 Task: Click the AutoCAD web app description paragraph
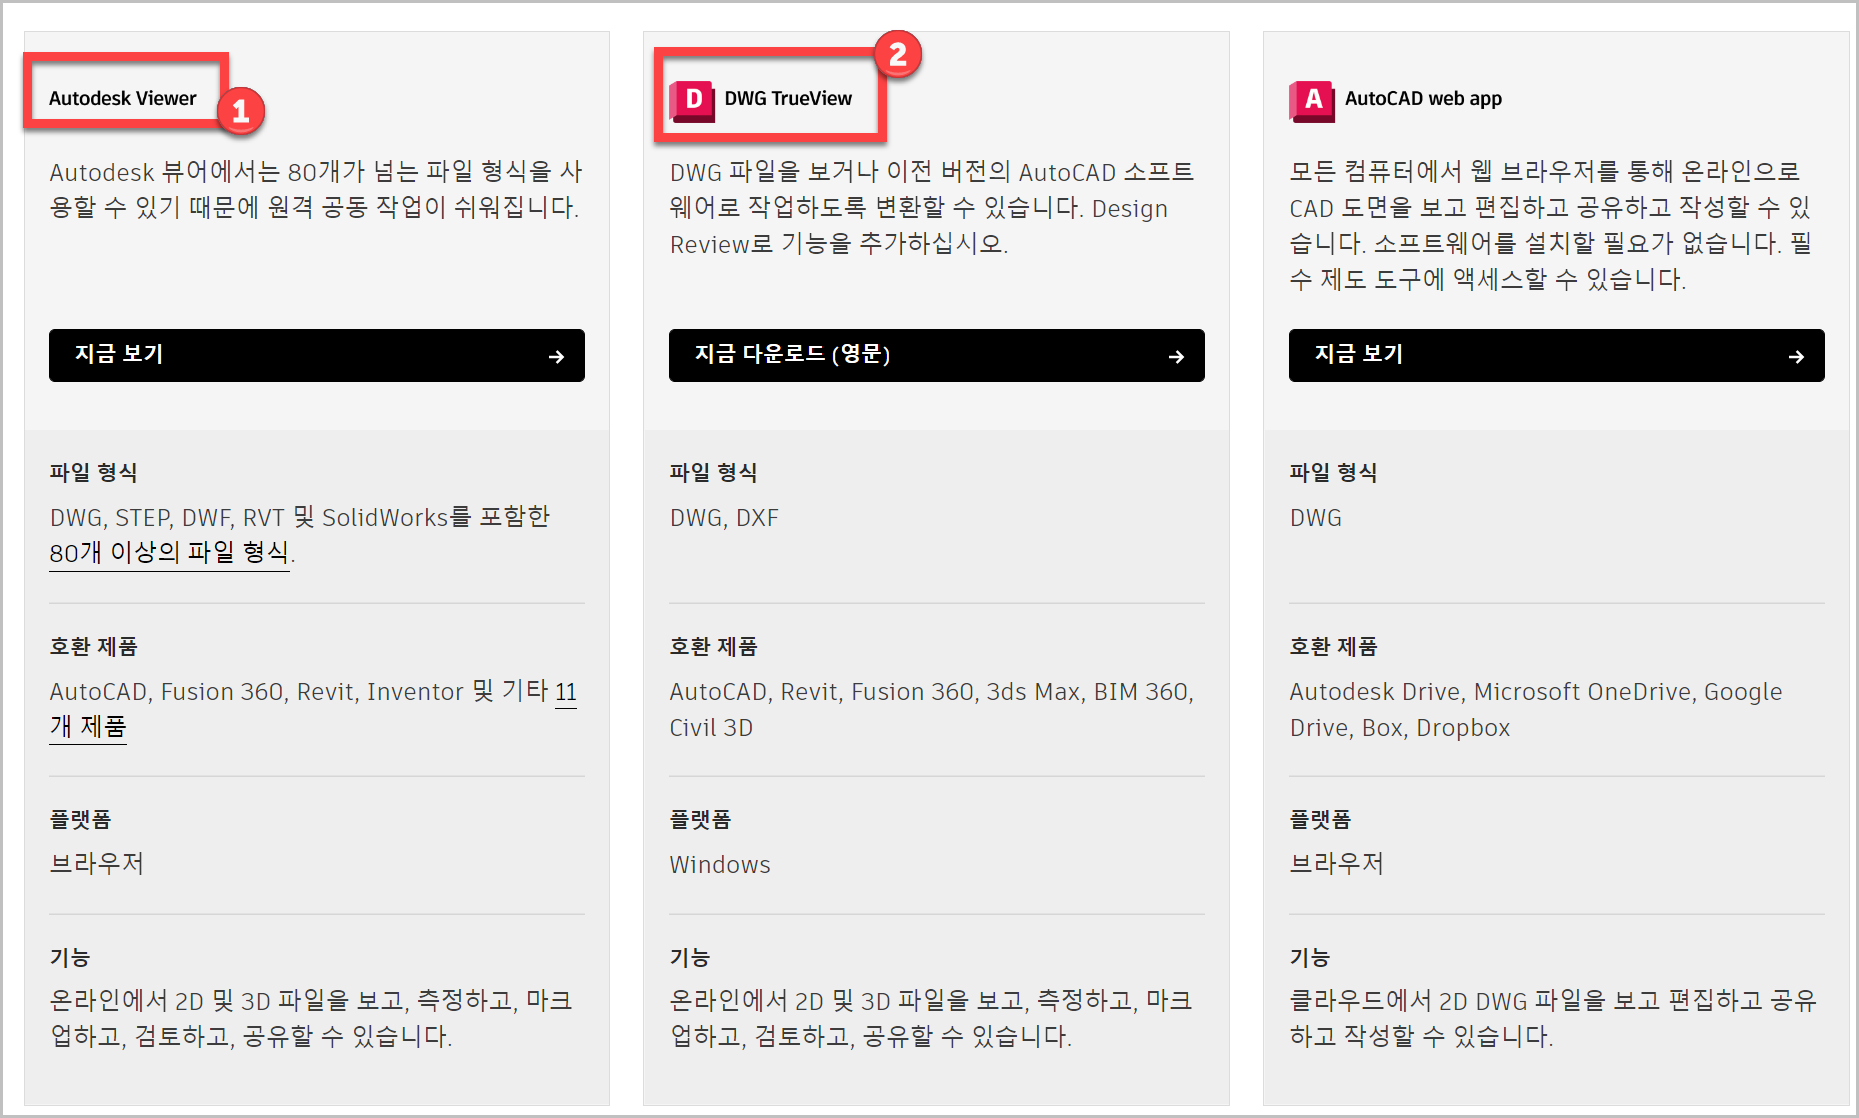click(1550, 225)
